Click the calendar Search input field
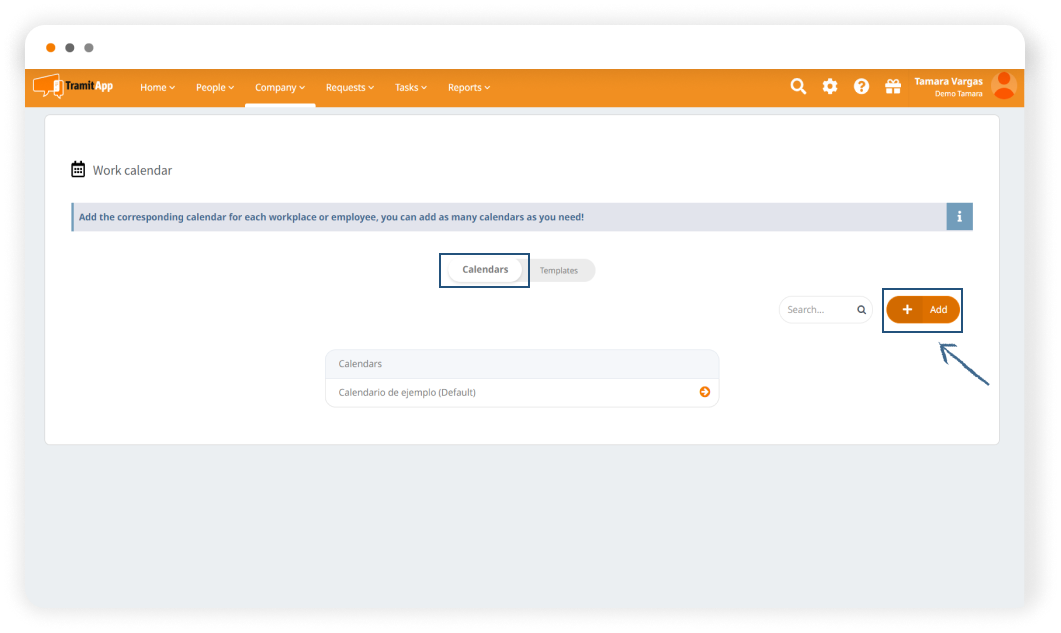 [818, 310]
